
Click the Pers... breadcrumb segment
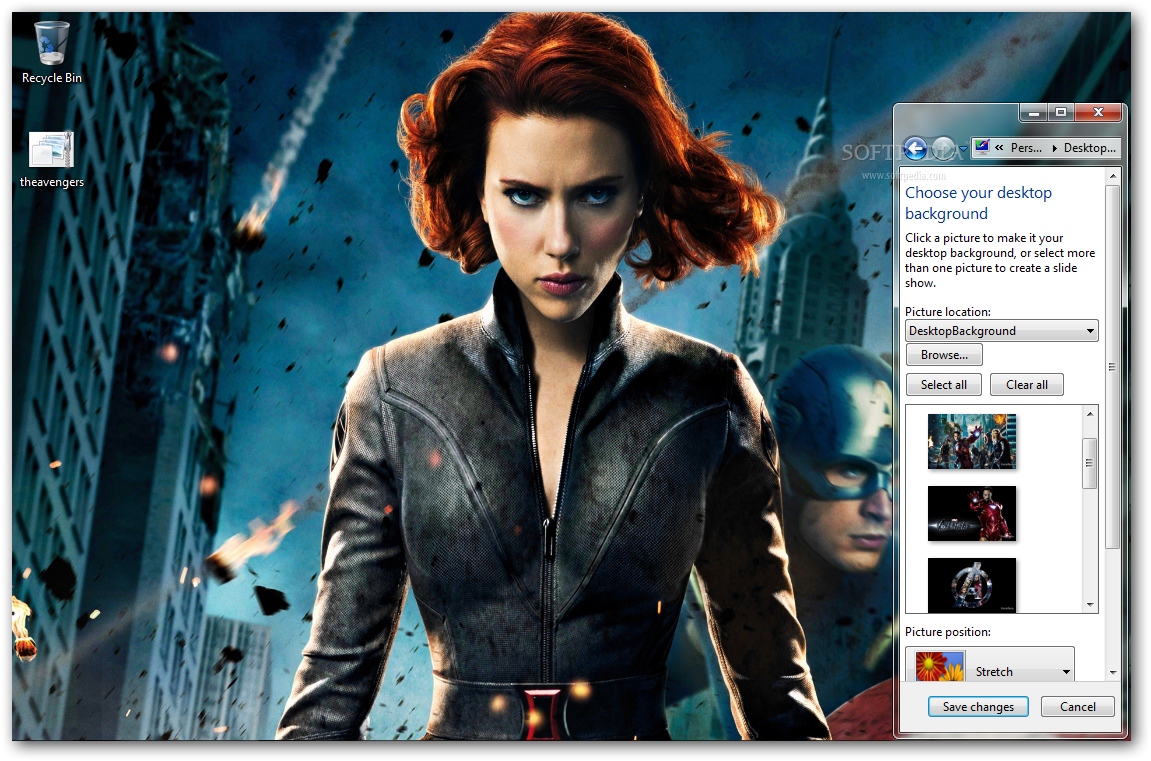click(1025, 148)
